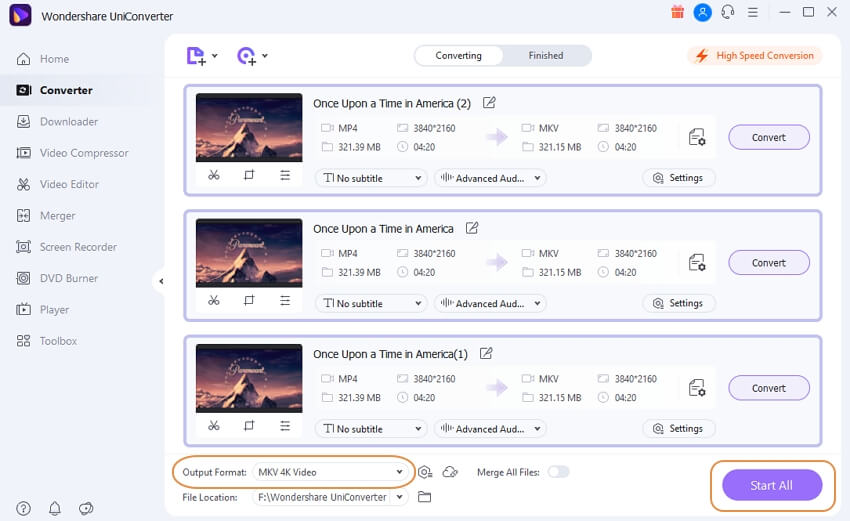Viewport: 850px width, 521px height.
Task: Open output file settings icon for America (2)
Action: point(697,137)
